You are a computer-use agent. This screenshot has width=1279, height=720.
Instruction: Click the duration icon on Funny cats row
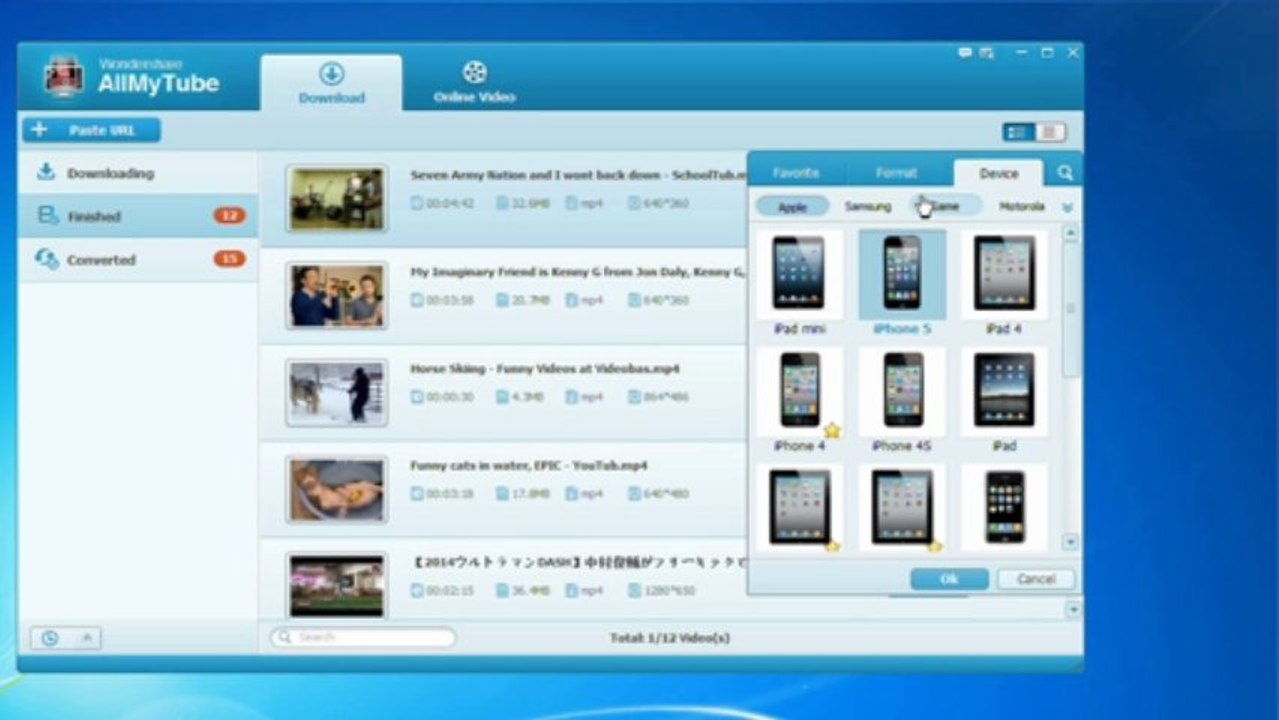pyautogui.click(x=418, y=494)
